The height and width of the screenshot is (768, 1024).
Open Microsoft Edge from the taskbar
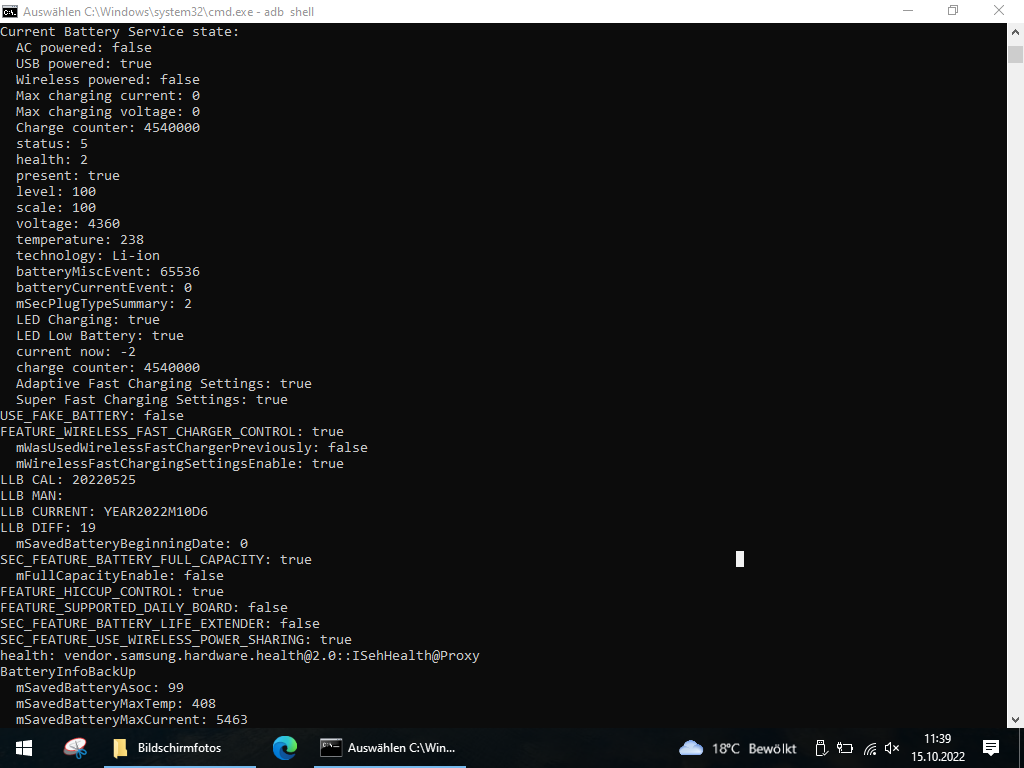coord(285,748)
